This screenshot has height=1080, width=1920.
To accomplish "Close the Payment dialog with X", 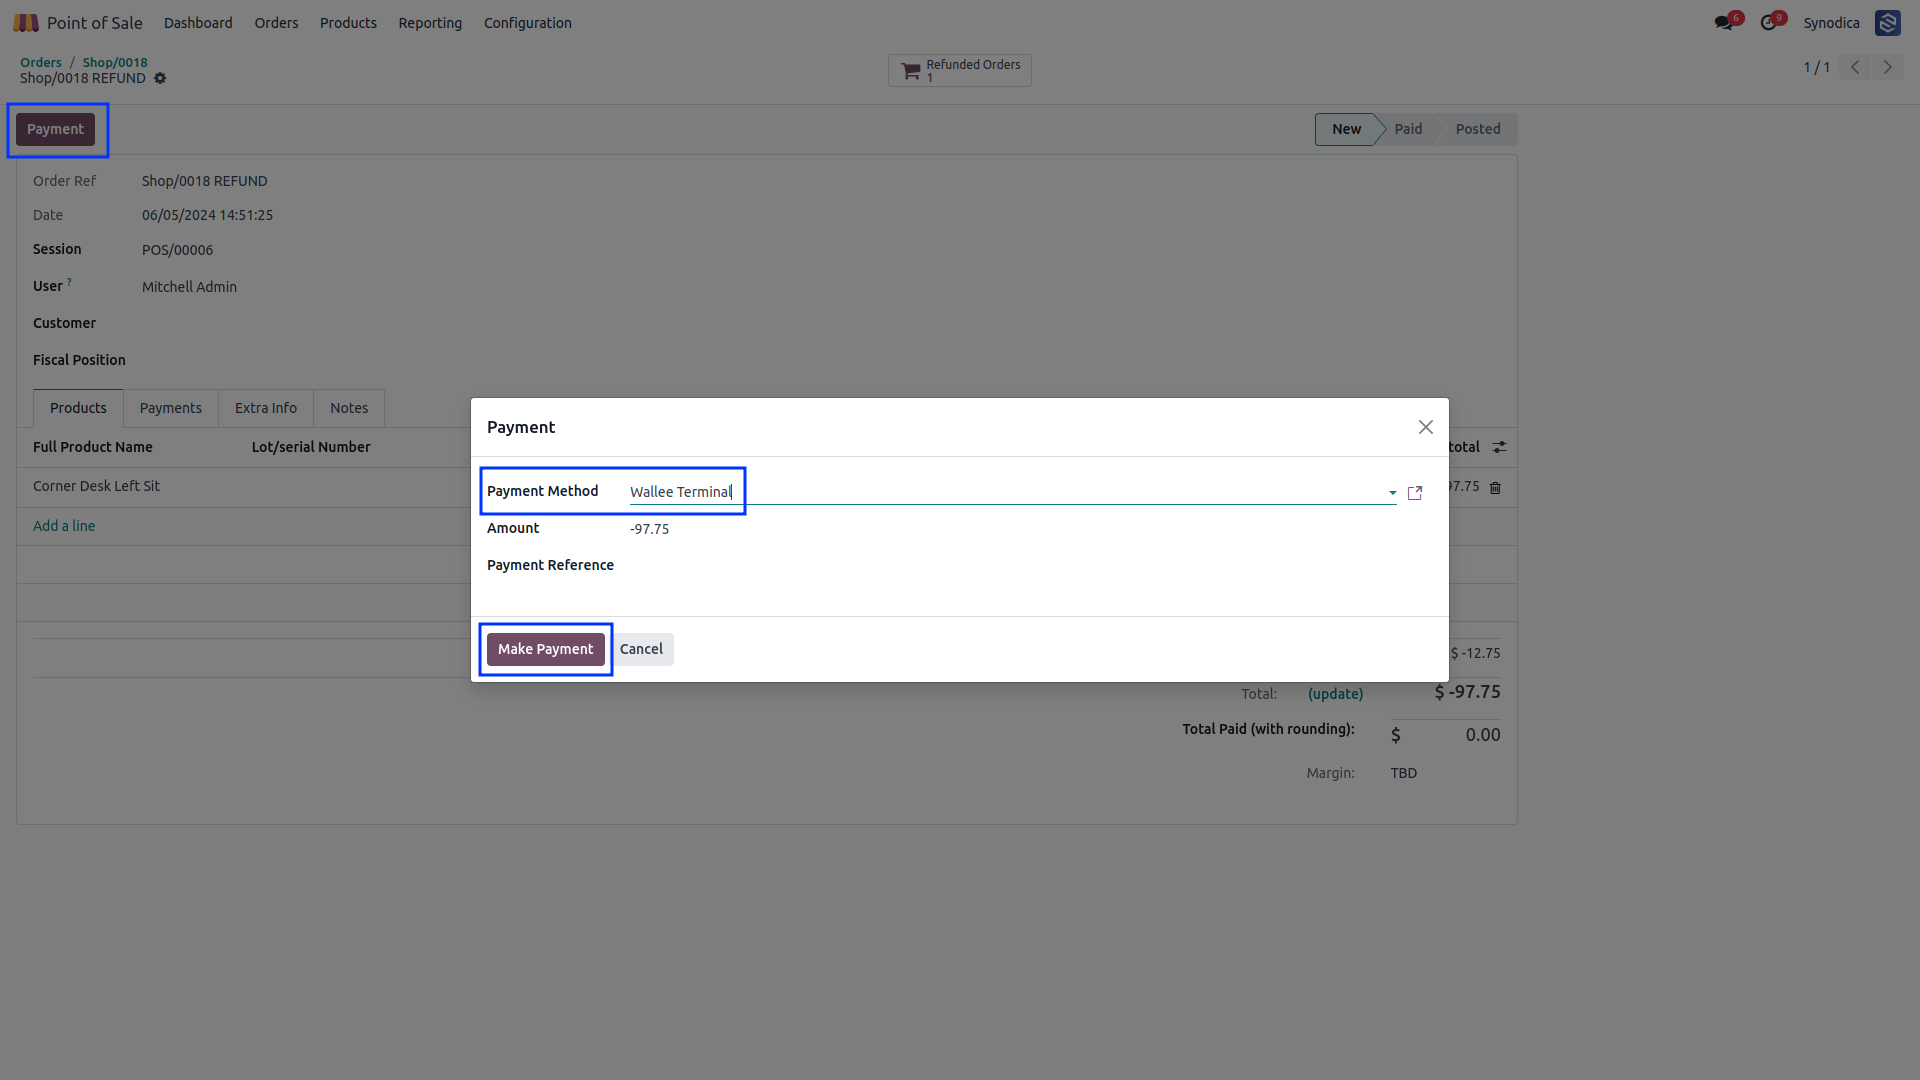I will pyautogui.click(x=1426, y=427).
